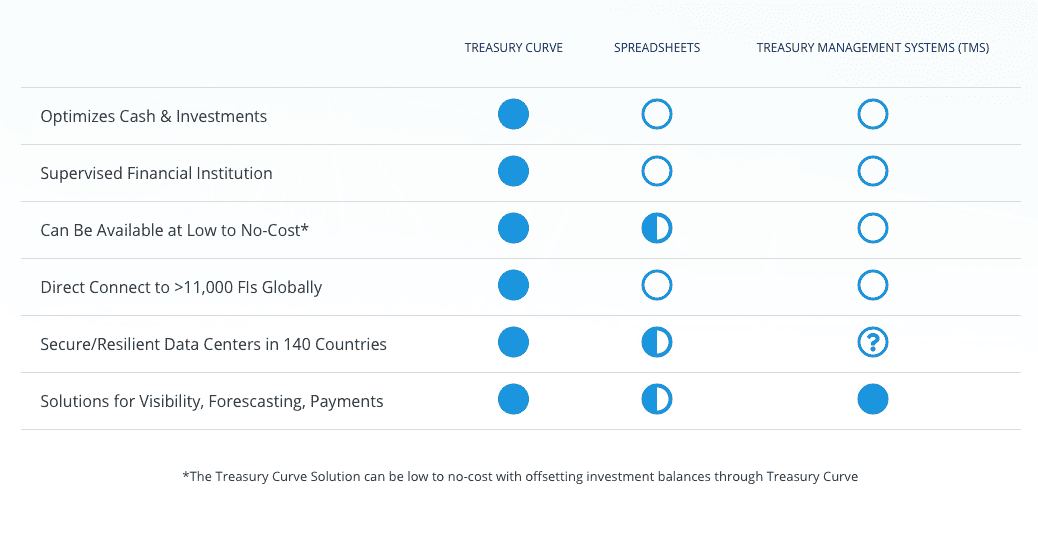Click TMS question mark icon for Data Centers

coord(873,342)
